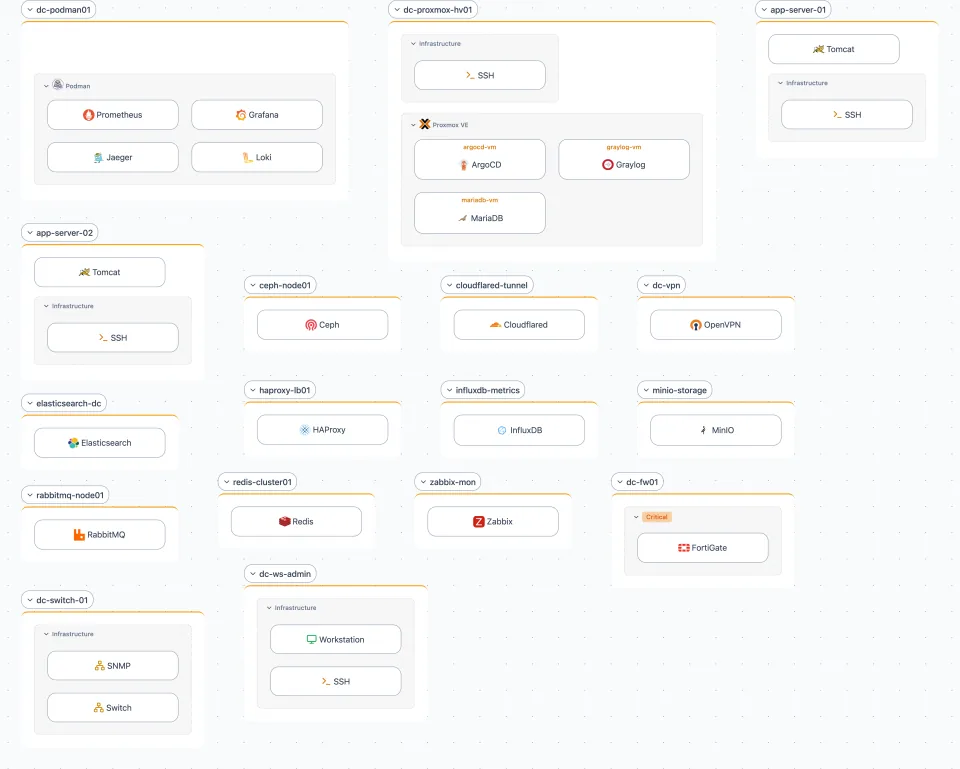Select the Workstation service node

[x=336, y=639]
